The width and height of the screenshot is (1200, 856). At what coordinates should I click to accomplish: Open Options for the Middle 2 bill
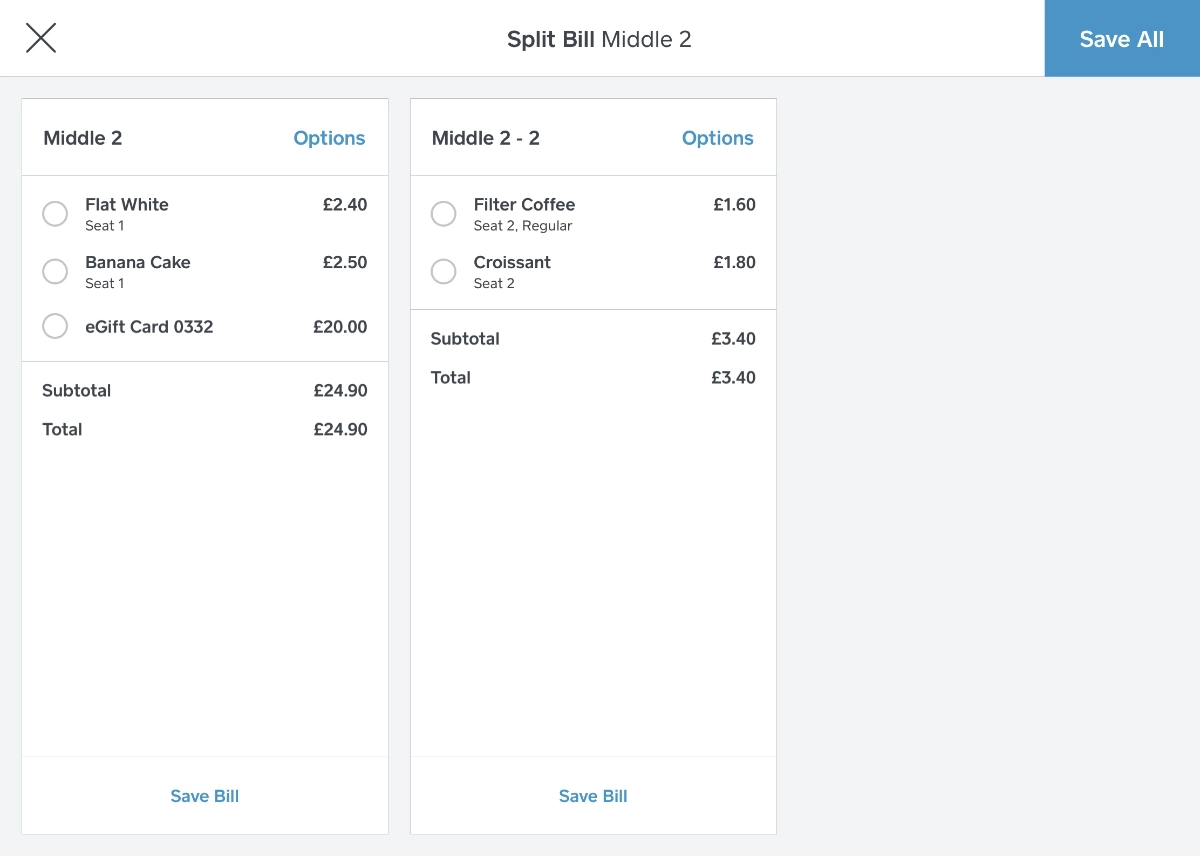[x=329, y=138]
